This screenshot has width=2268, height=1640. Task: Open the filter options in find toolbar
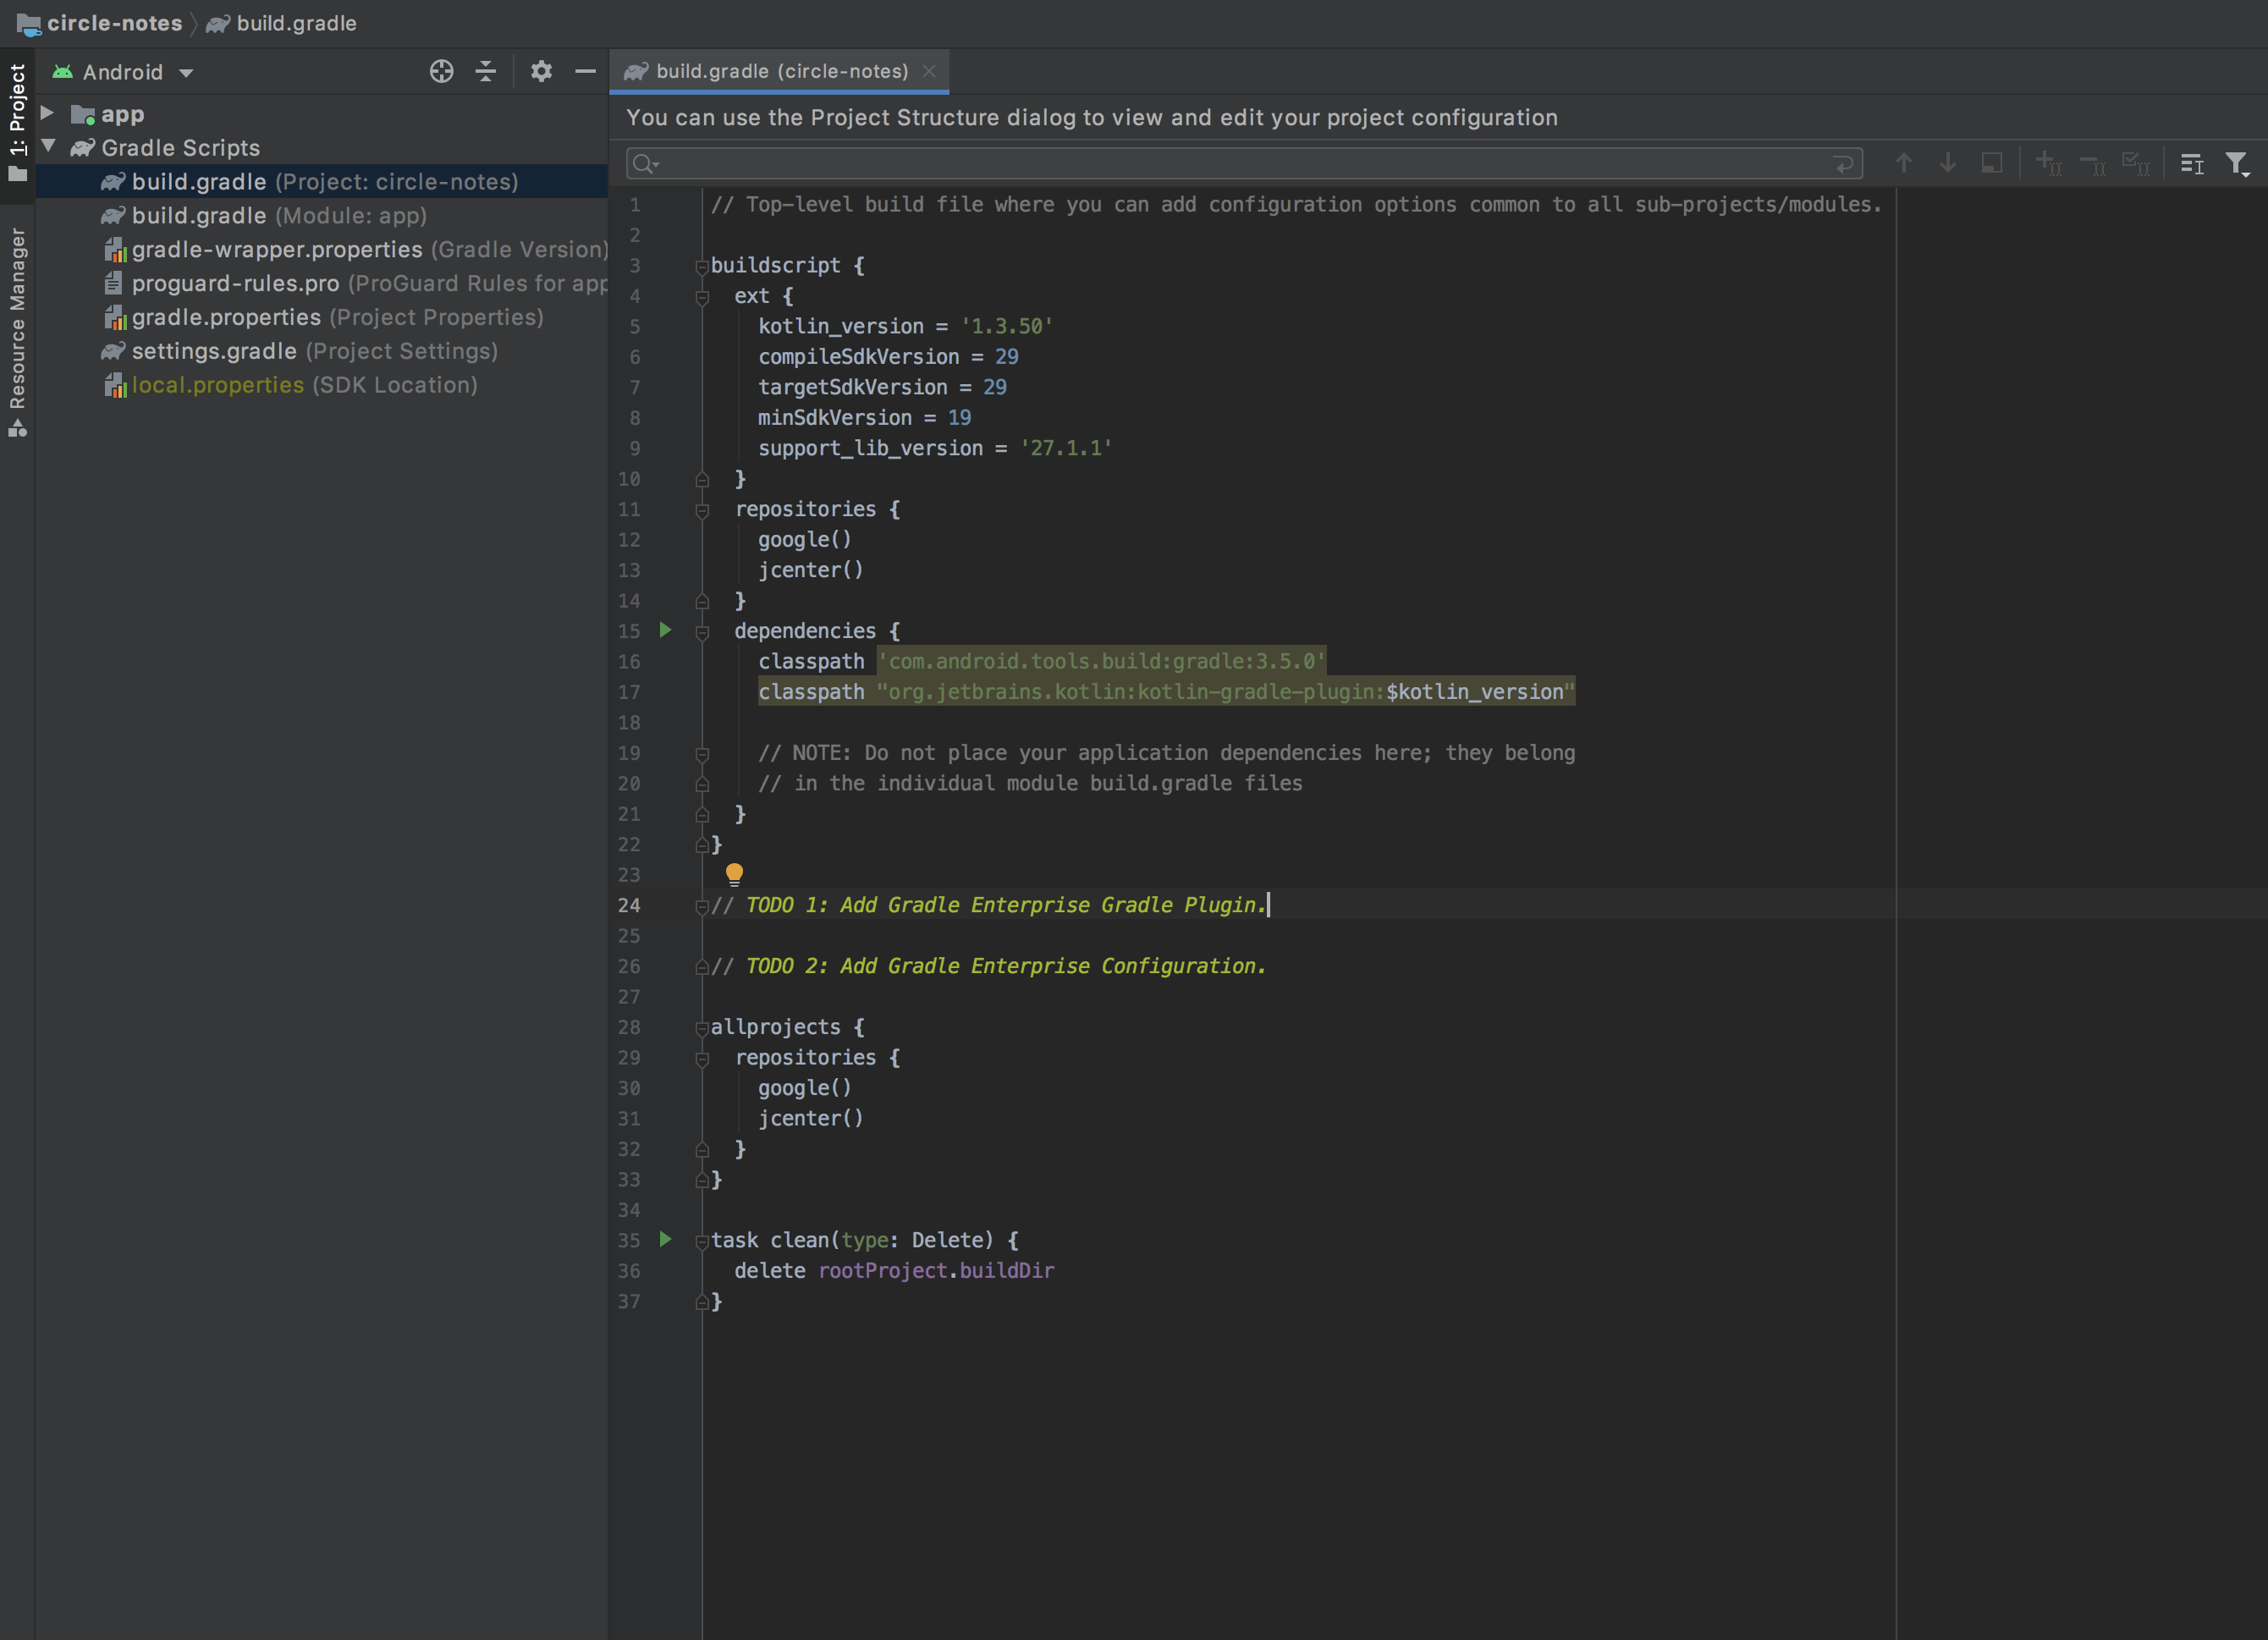2236,162
